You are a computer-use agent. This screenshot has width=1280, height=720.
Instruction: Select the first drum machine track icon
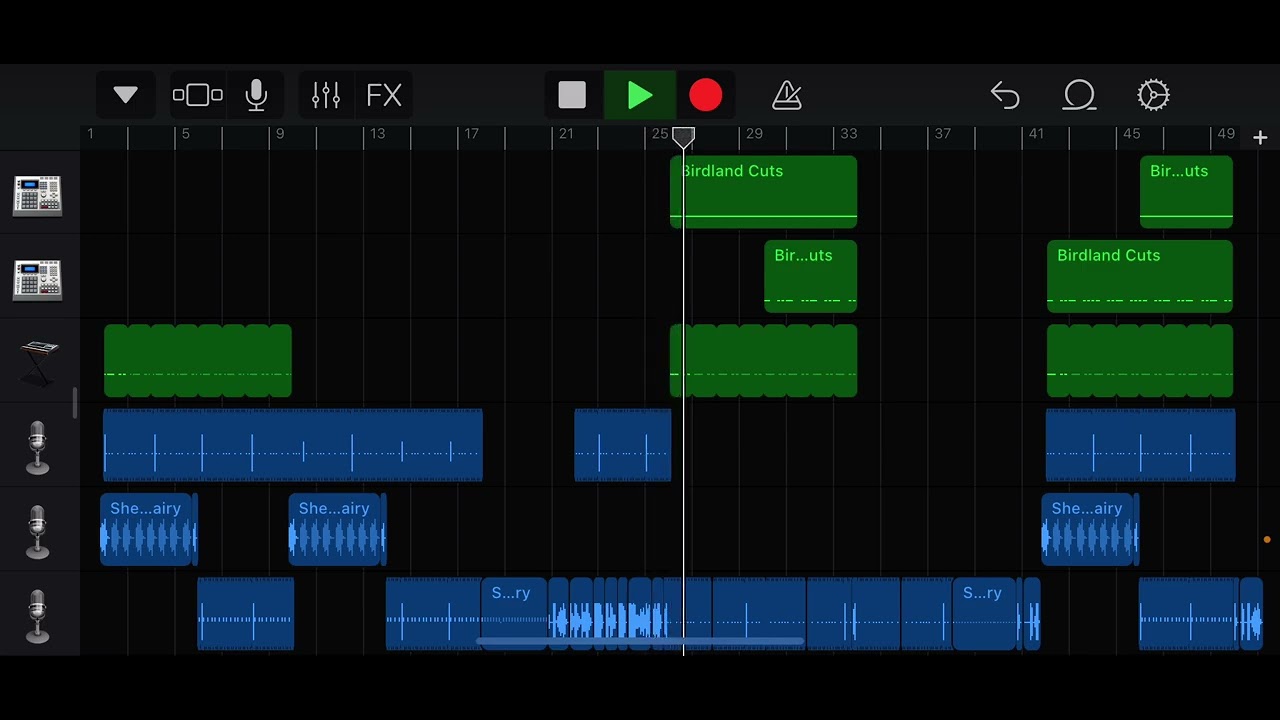pos(37,195)
